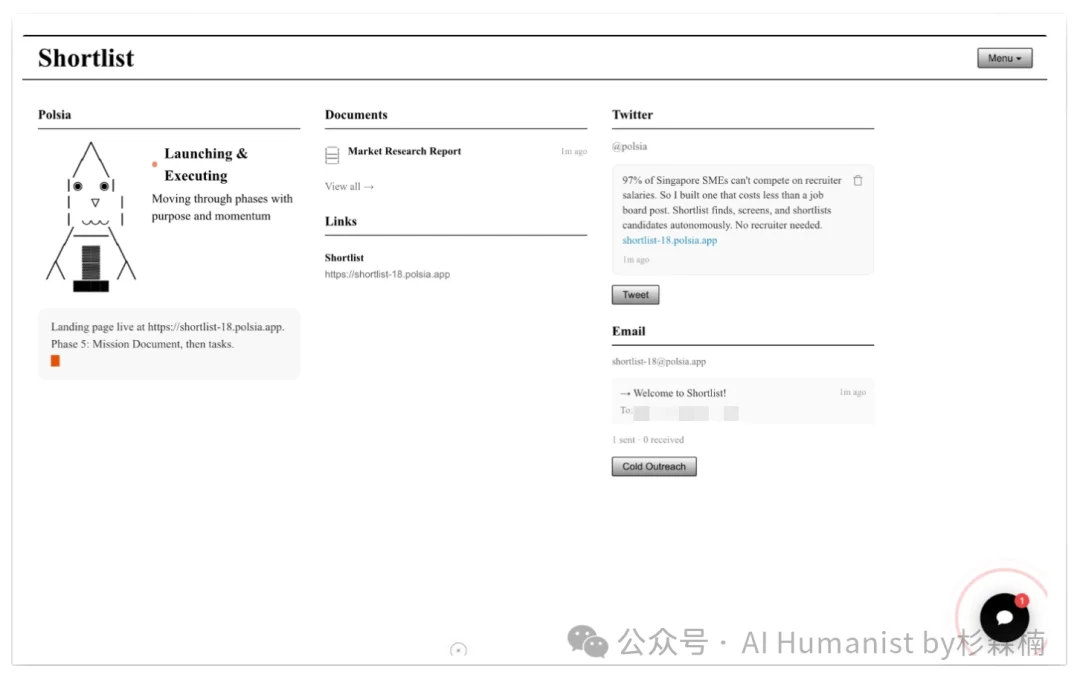The width and height of the screenshot is (1080, 686).
Task: Click the orange status dot beside Launching & Executing
Action: 155,164
